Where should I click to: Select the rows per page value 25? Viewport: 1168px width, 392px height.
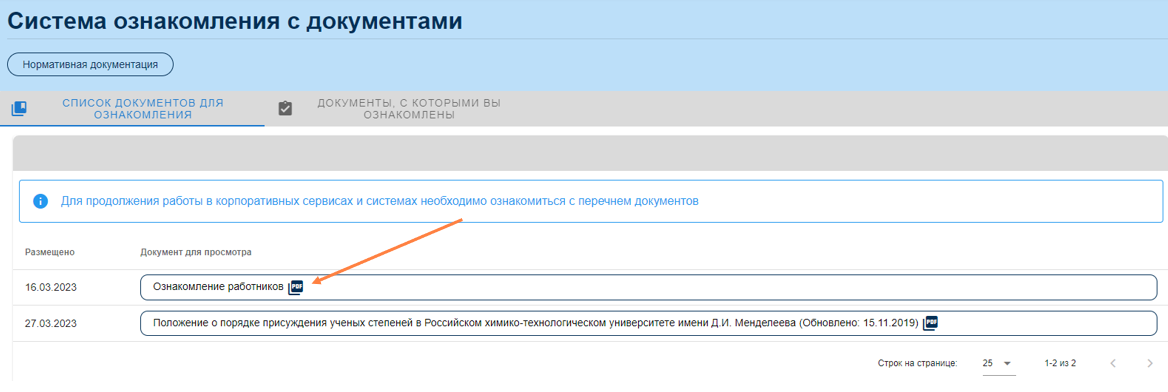988,364
